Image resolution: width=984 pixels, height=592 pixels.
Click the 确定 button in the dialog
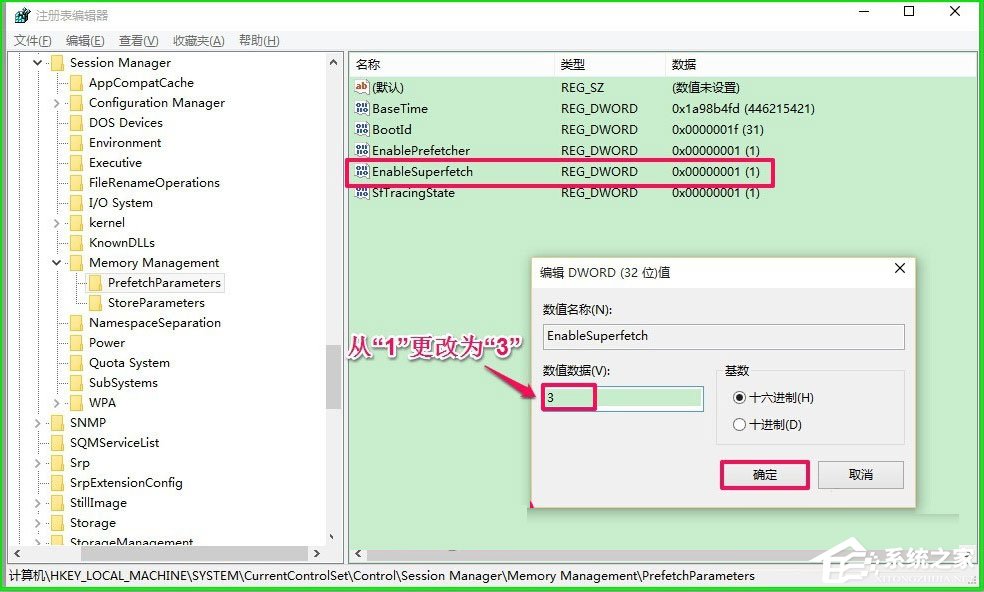click(764, 475)
